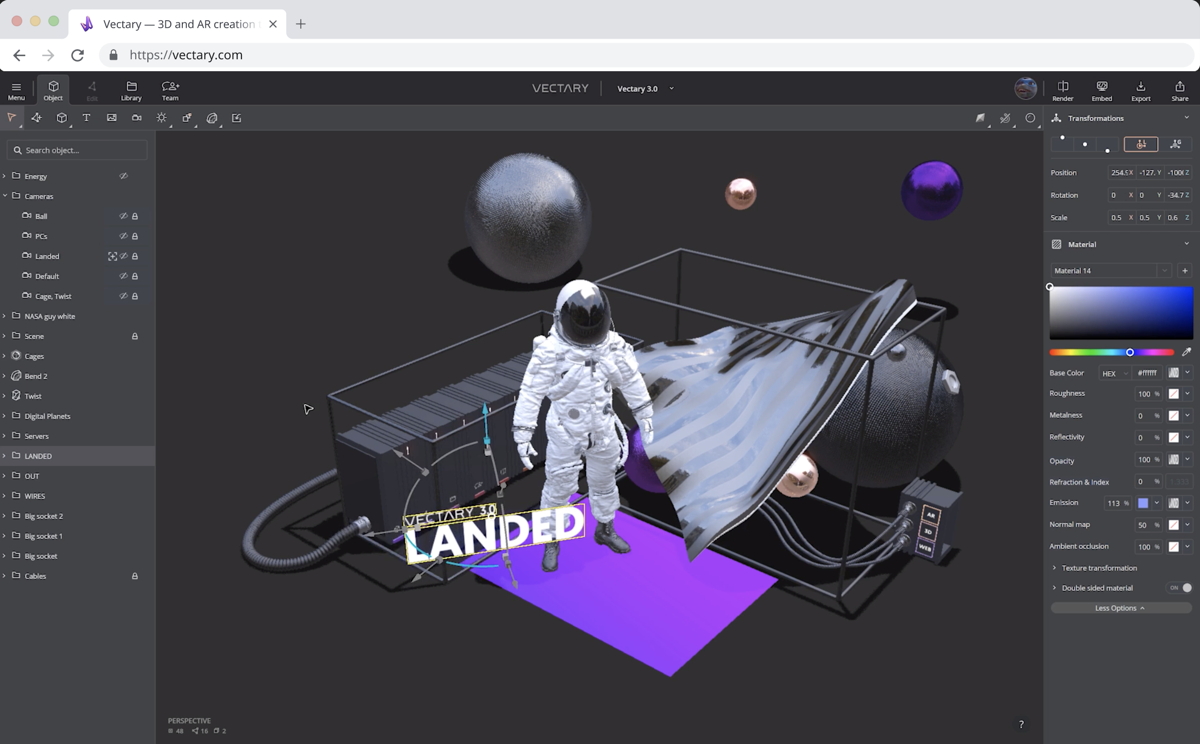Screen dimensions: 1200x744
Task: Open the Material 14 dropdown
Action: (x=1164, y=271)
